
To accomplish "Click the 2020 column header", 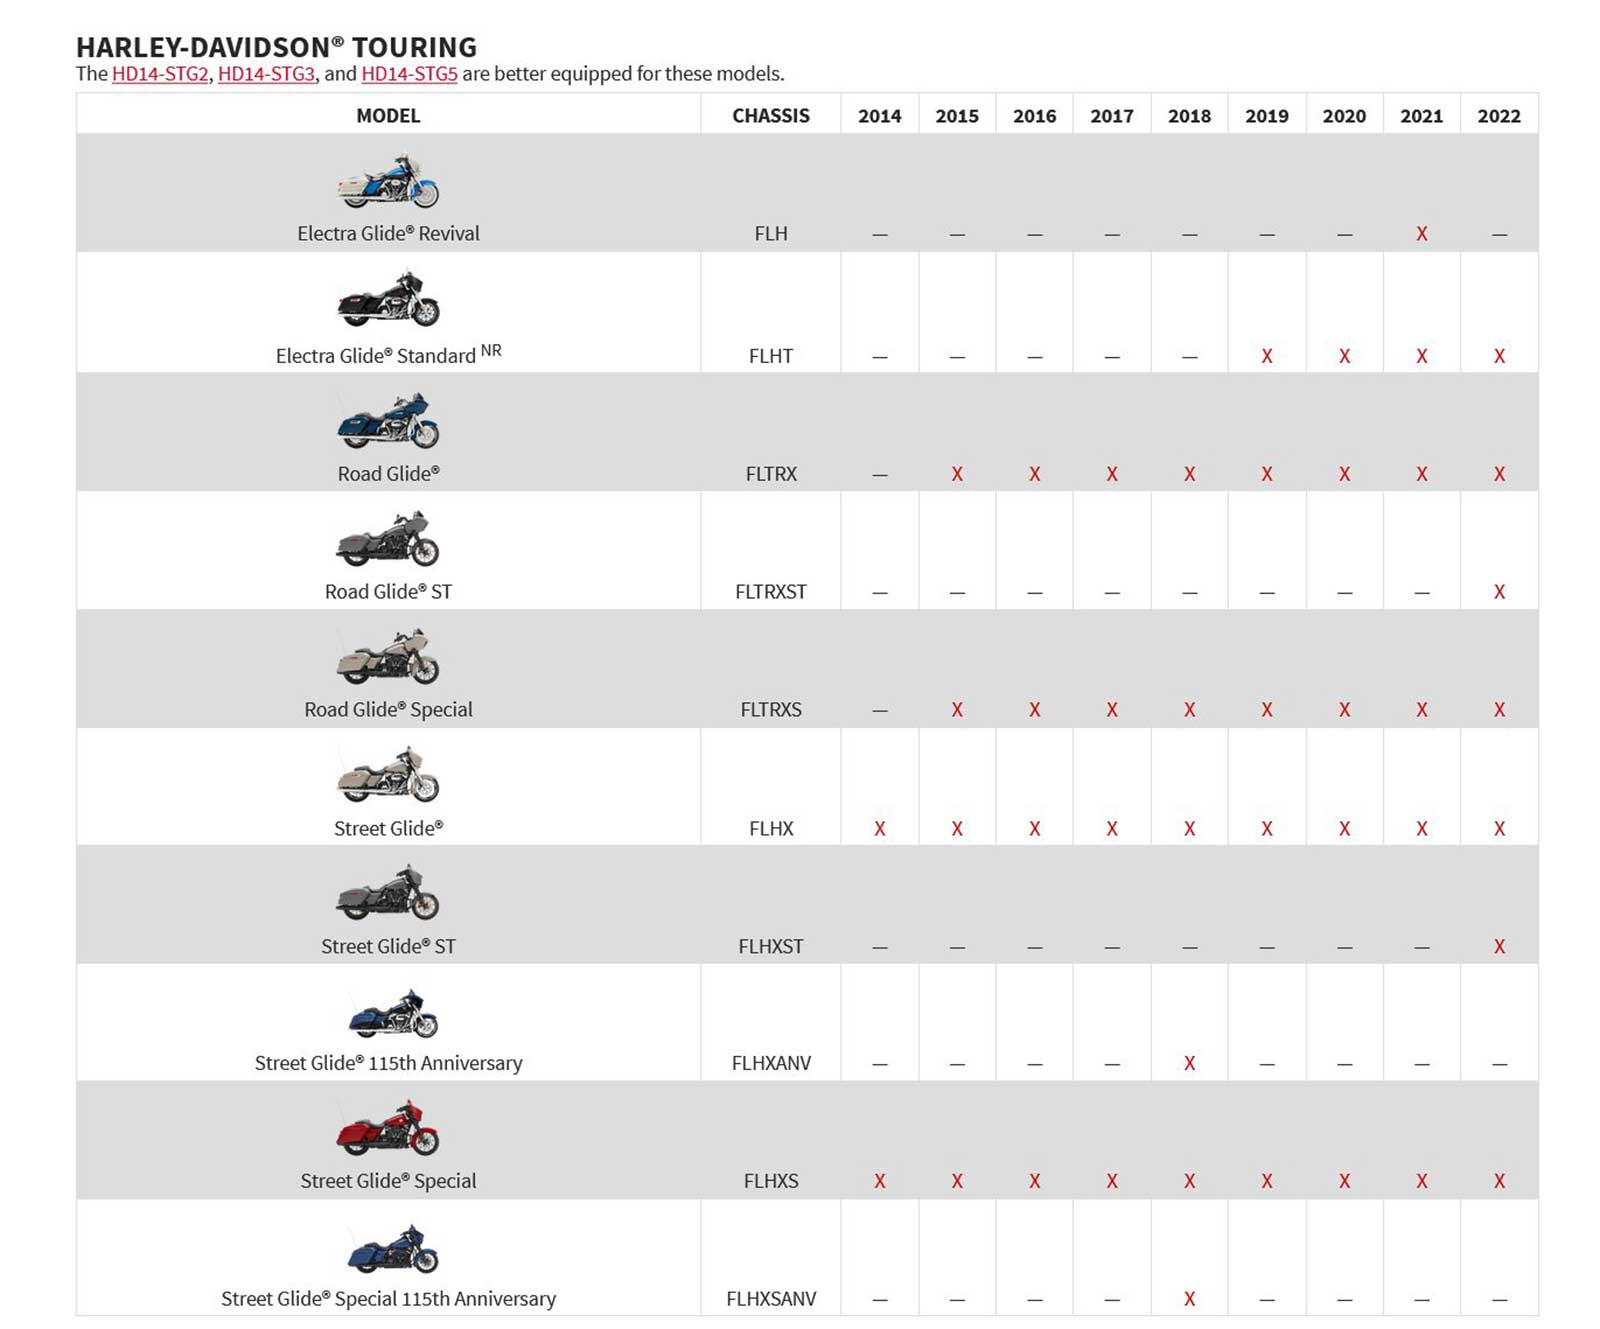I will [x=1344, y=116].
